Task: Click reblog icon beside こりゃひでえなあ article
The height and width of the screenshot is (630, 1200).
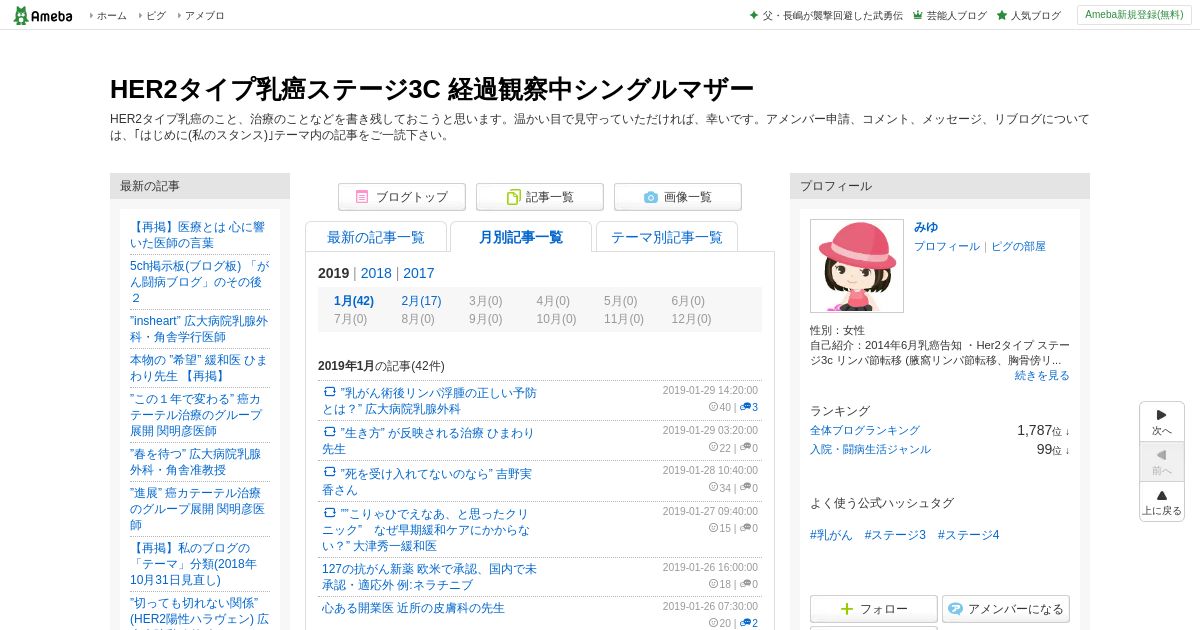Action: pyautogui.click(x=329, y=512)
